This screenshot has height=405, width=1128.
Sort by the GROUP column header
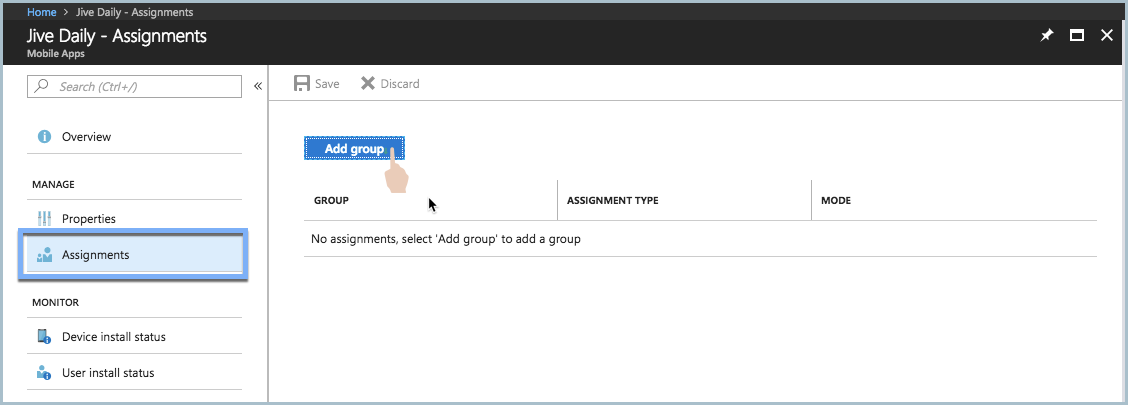(x=332, y=201)
